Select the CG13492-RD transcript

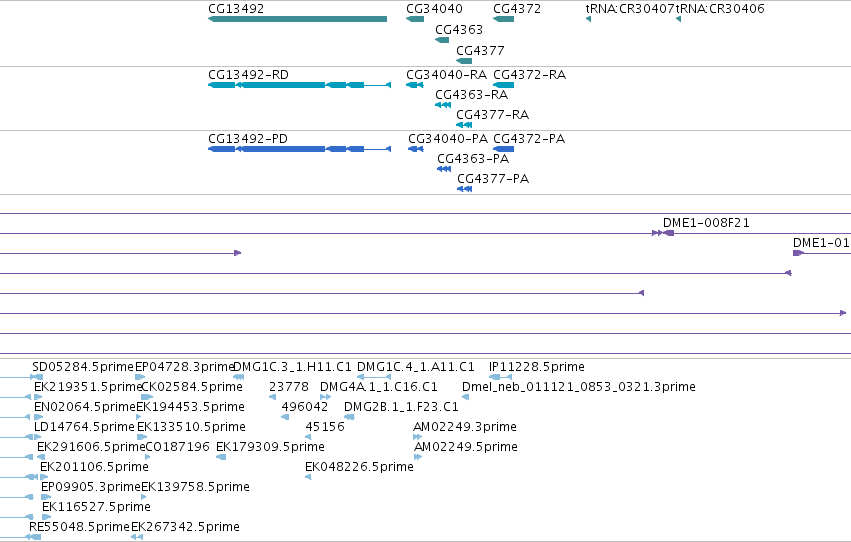tap(300, 85)
